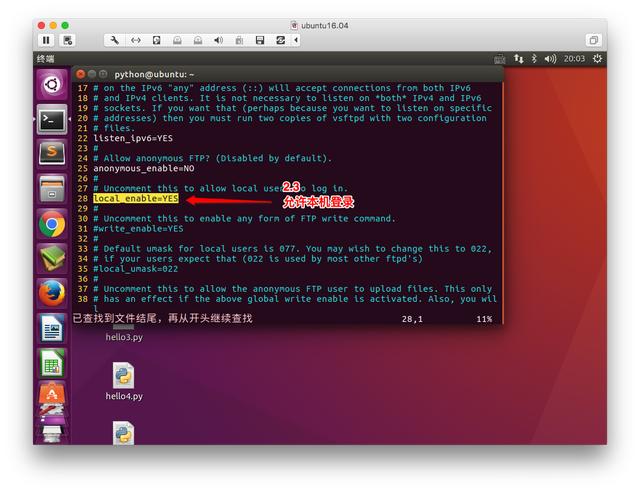The height and width of the screenshot is (492, 640).
Task: Click the VM sound speaker icon
Action: tap(218, 40)
